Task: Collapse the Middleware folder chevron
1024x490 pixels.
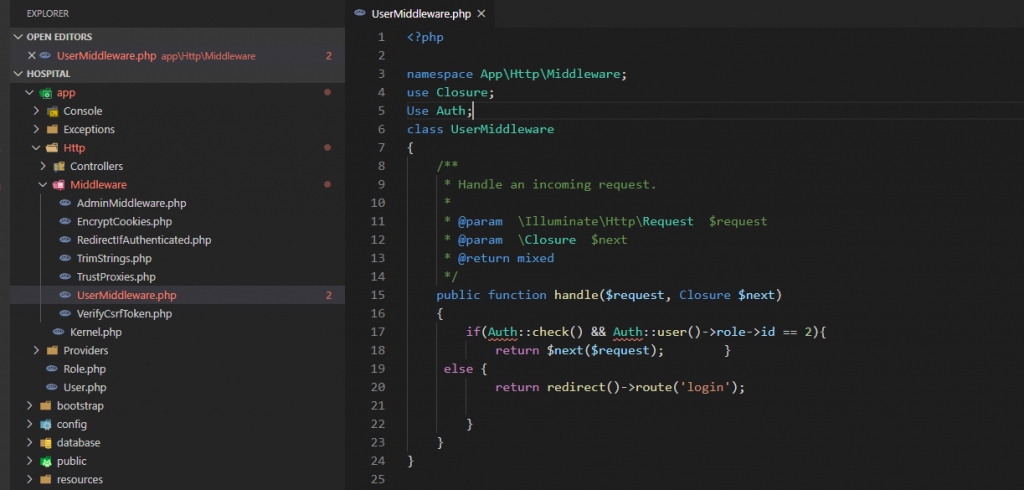Action: click(x=43, y=185)
